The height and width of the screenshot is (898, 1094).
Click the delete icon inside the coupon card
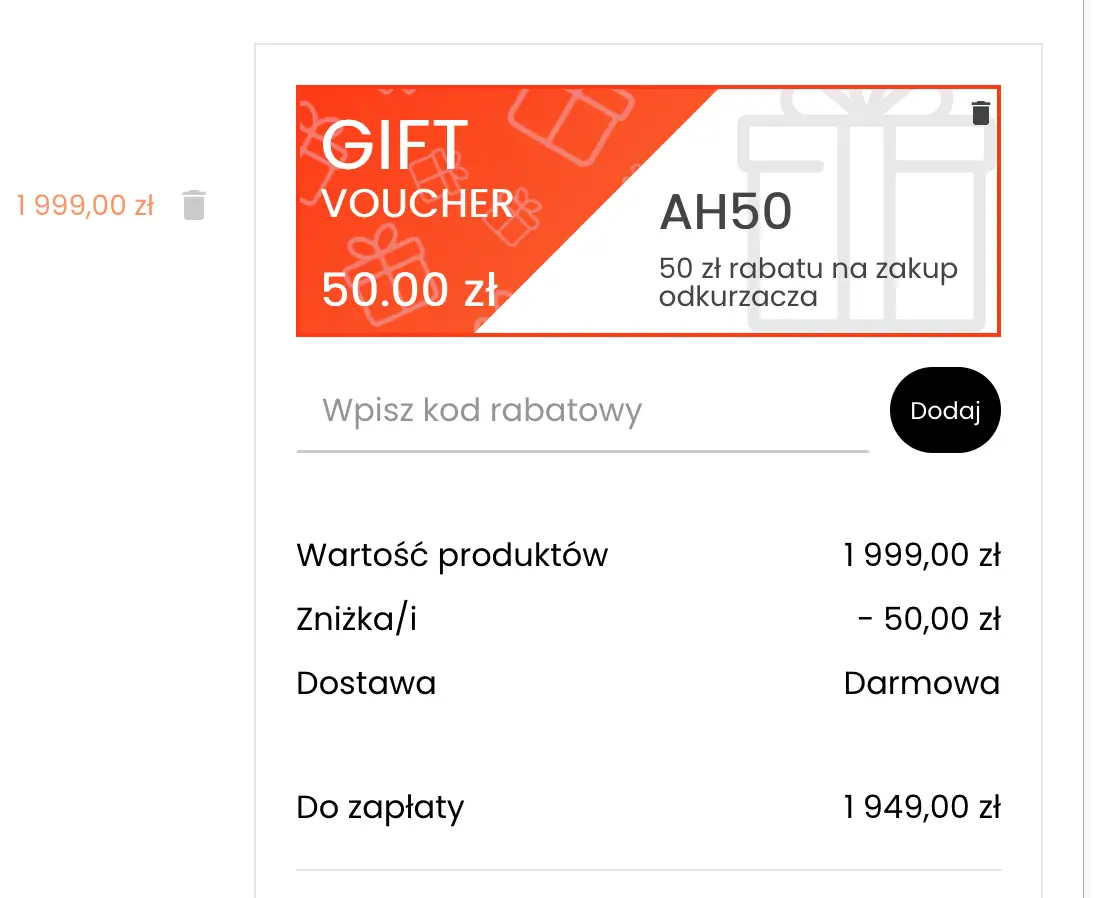coord(981,113)
